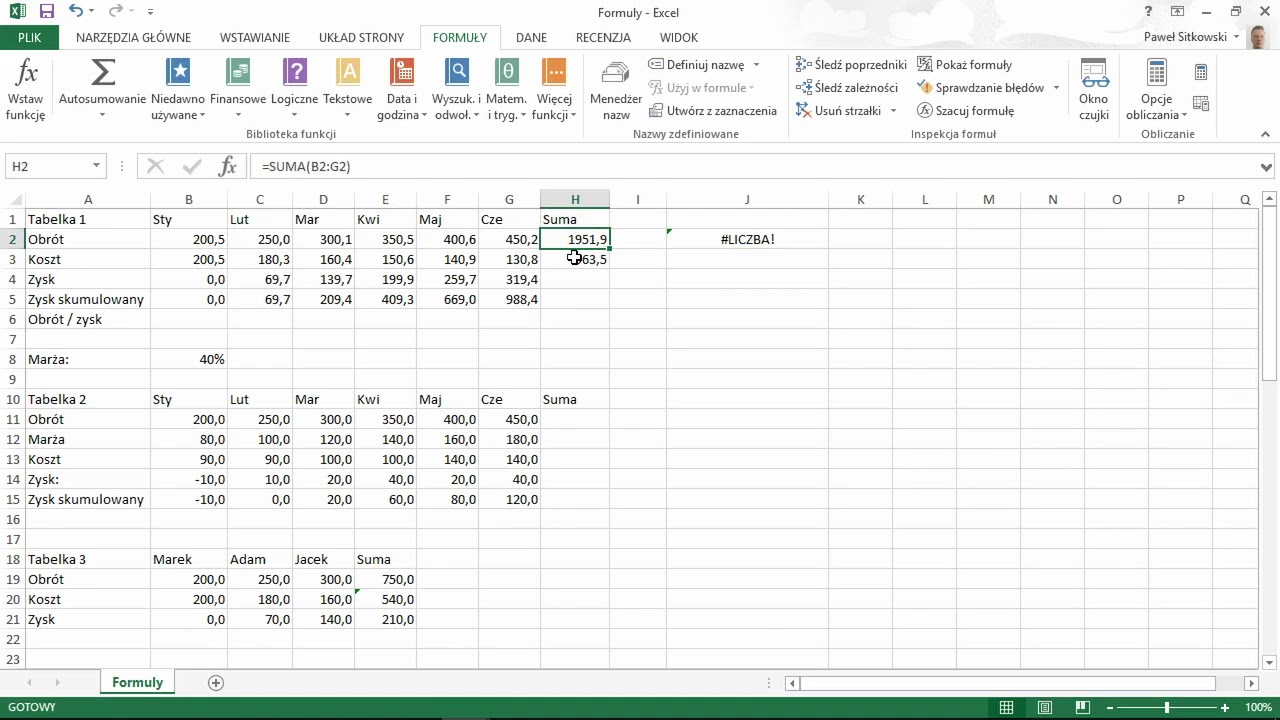This screenshot has height=720, width=1280.
Task: Open Autosumowanie sigma icon
Action: coord(103,73)
